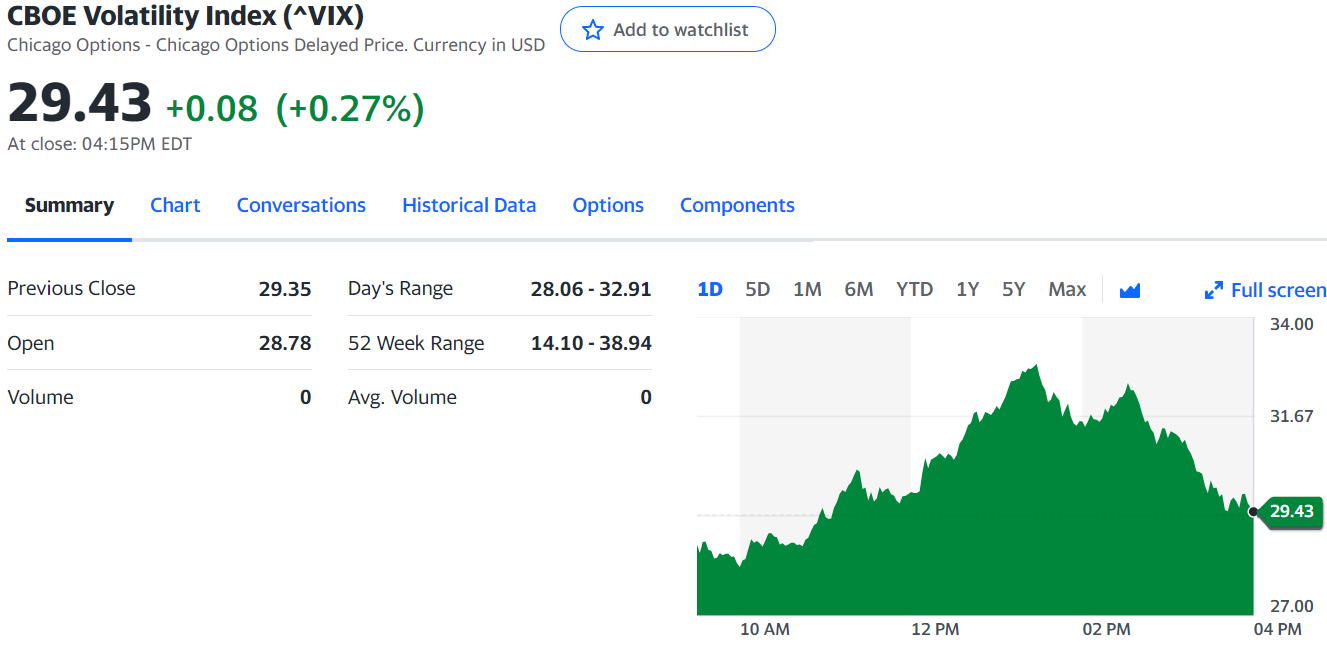The height and width of the screenshot is (645, 1327).
Task: Choose the YTD chart range
Action: [915, 289]
